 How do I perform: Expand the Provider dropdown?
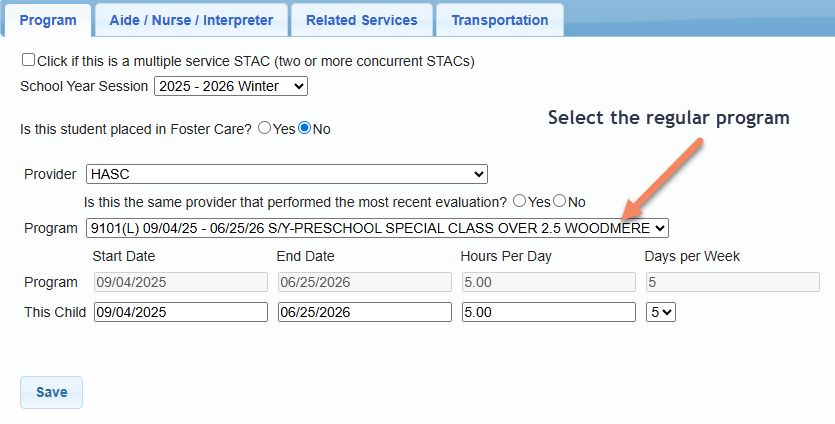point(286,174)
